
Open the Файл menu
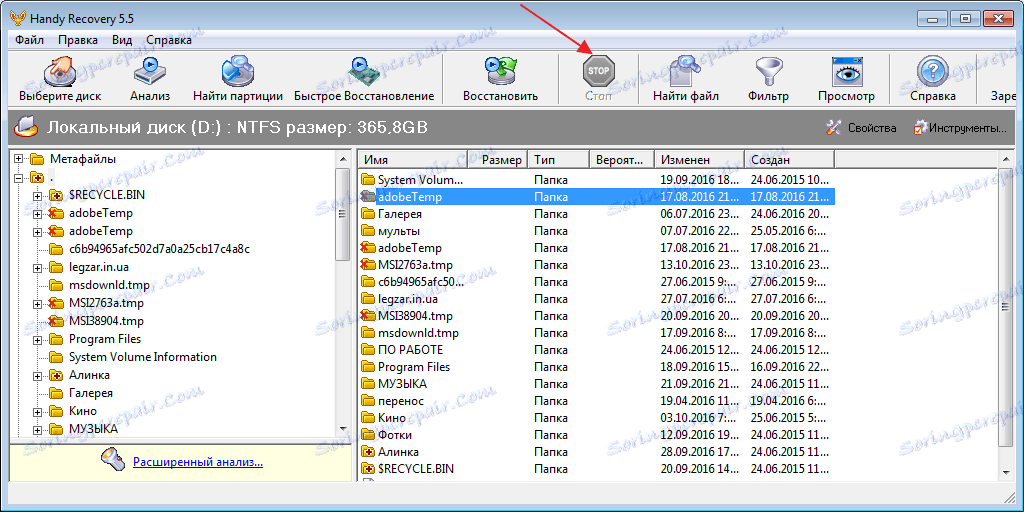29,40
